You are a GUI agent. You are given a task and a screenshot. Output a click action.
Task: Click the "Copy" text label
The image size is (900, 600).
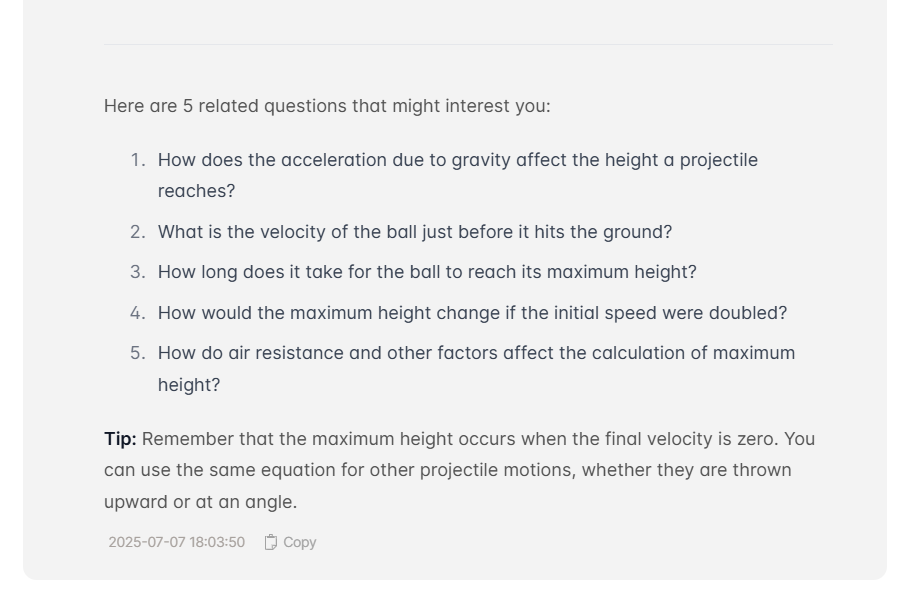[300, 542]
